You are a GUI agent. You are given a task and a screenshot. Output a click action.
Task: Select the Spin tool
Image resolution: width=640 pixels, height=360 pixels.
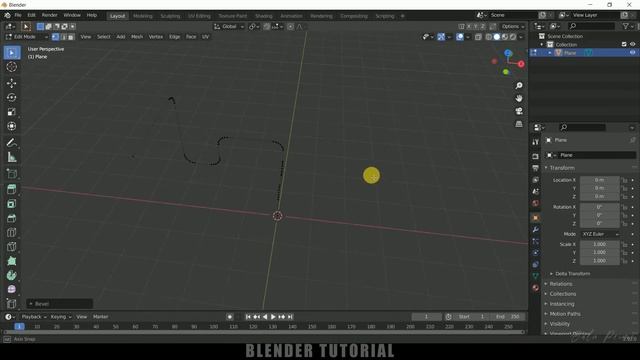coord(12,275)
